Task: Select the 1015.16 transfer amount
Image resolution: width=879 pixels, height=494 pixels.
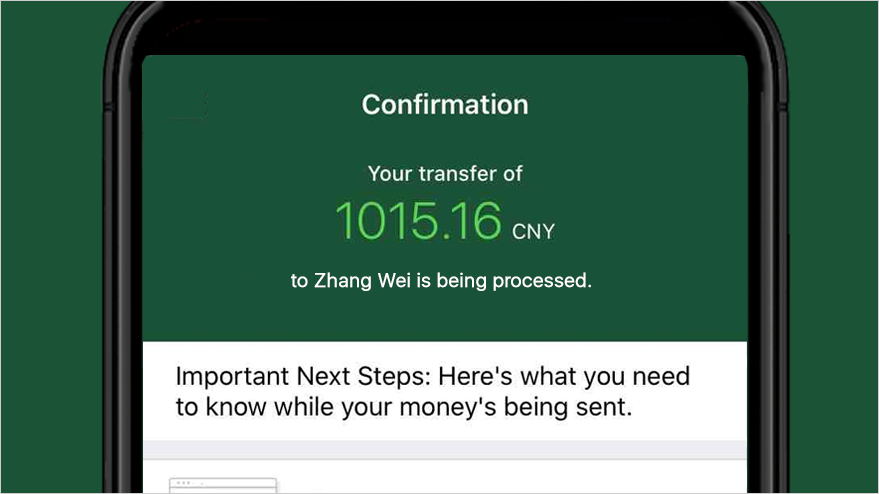Action: point(418,220)
